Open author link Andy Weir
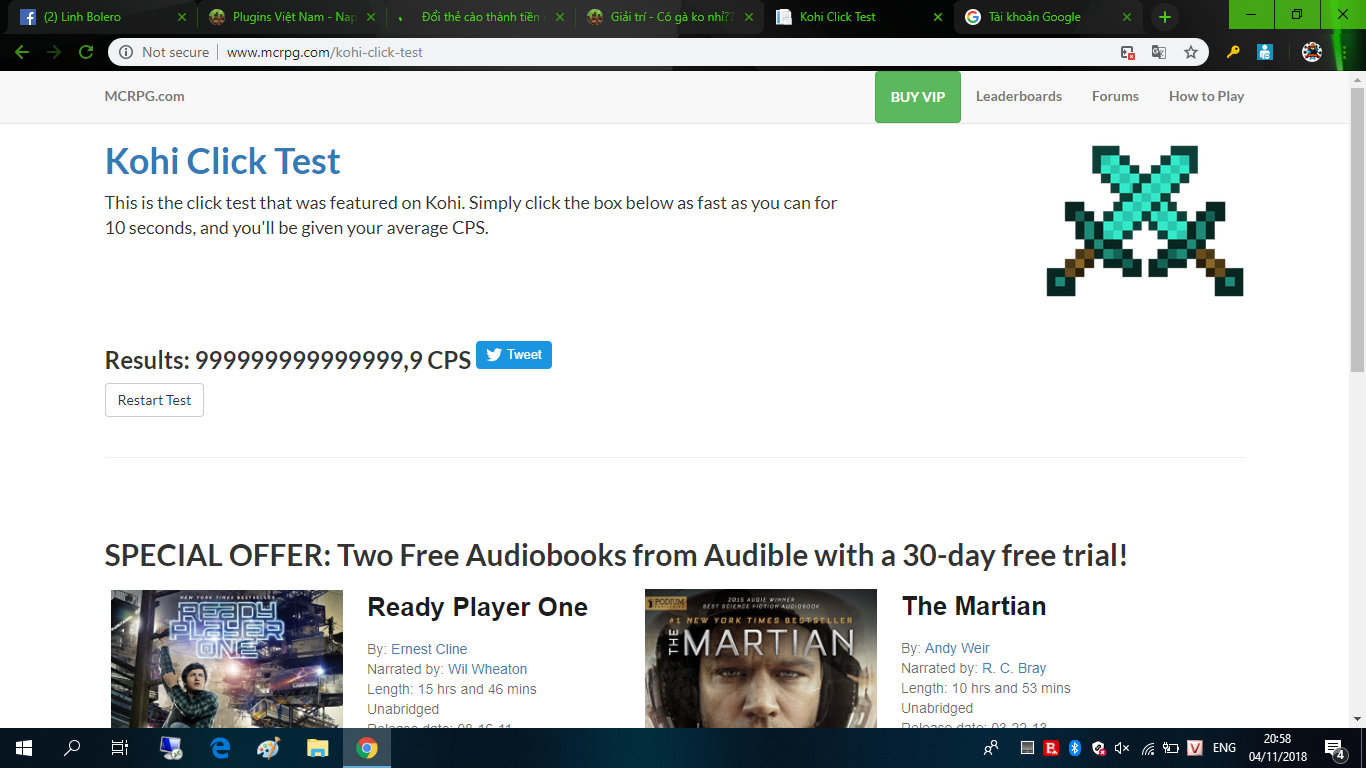Image resolution: width=1366 pixels, height=768 pixels. pos(957,648)
